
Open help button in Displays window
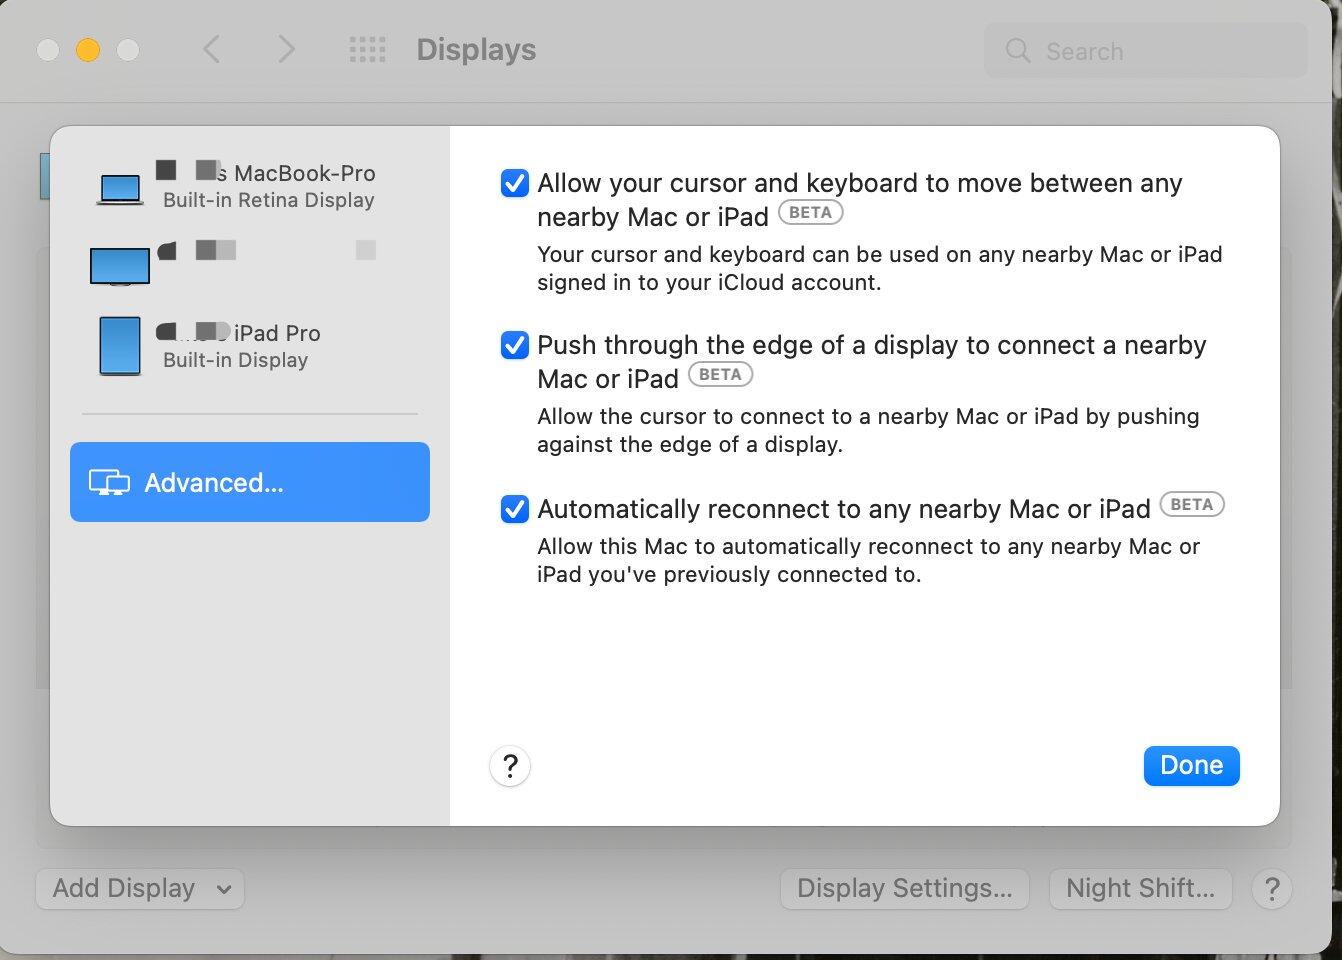click(1272, 888)
